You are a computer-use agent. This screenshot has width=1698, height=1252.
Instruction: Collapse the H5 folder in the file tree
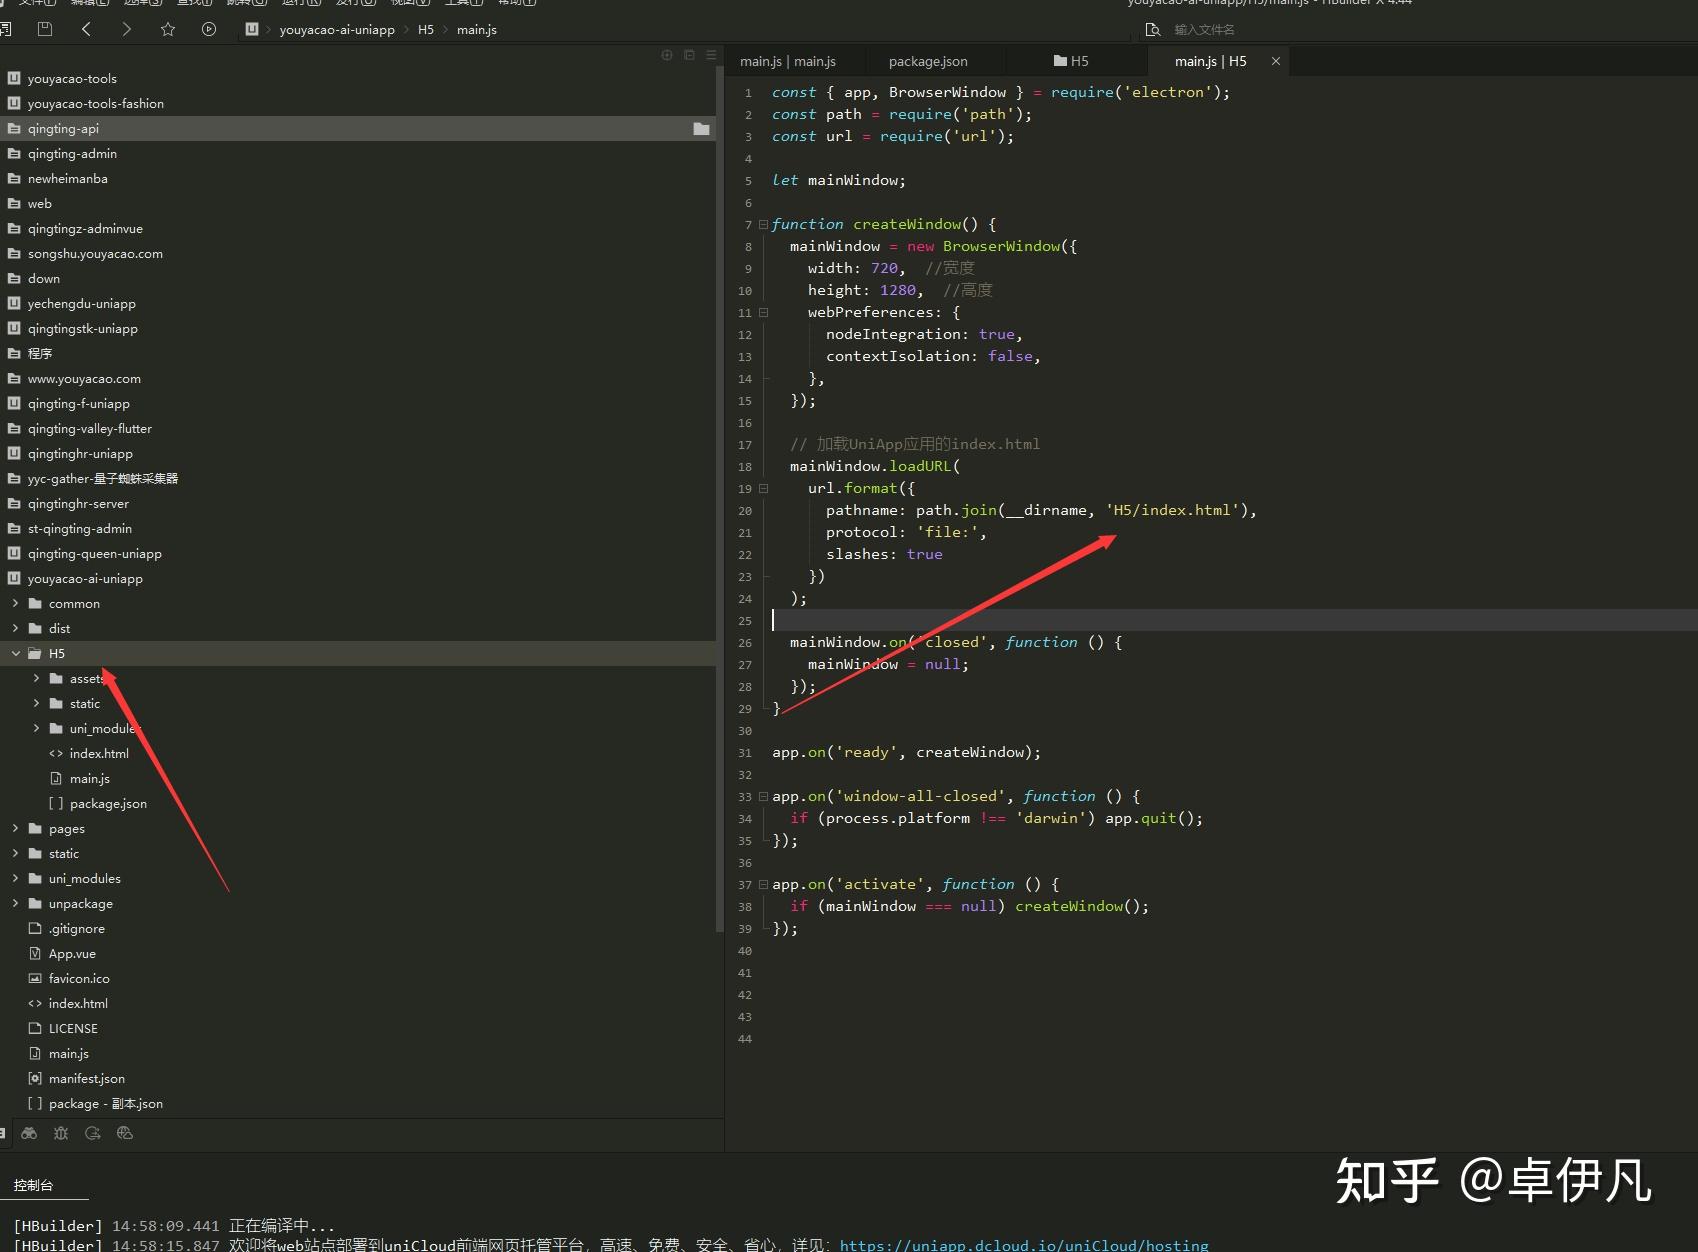pos(16,653)
